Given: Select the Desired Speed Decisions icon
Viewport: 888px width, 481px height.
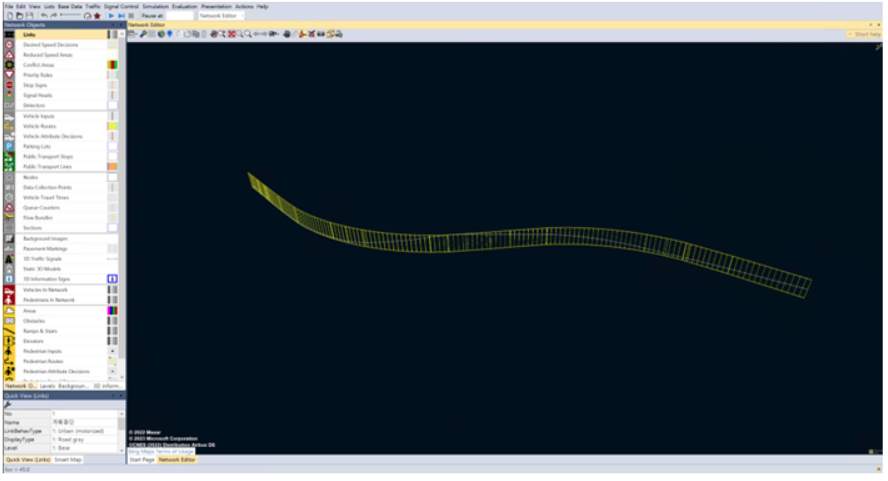Looking at the screenshot, I should pos(9,45).
